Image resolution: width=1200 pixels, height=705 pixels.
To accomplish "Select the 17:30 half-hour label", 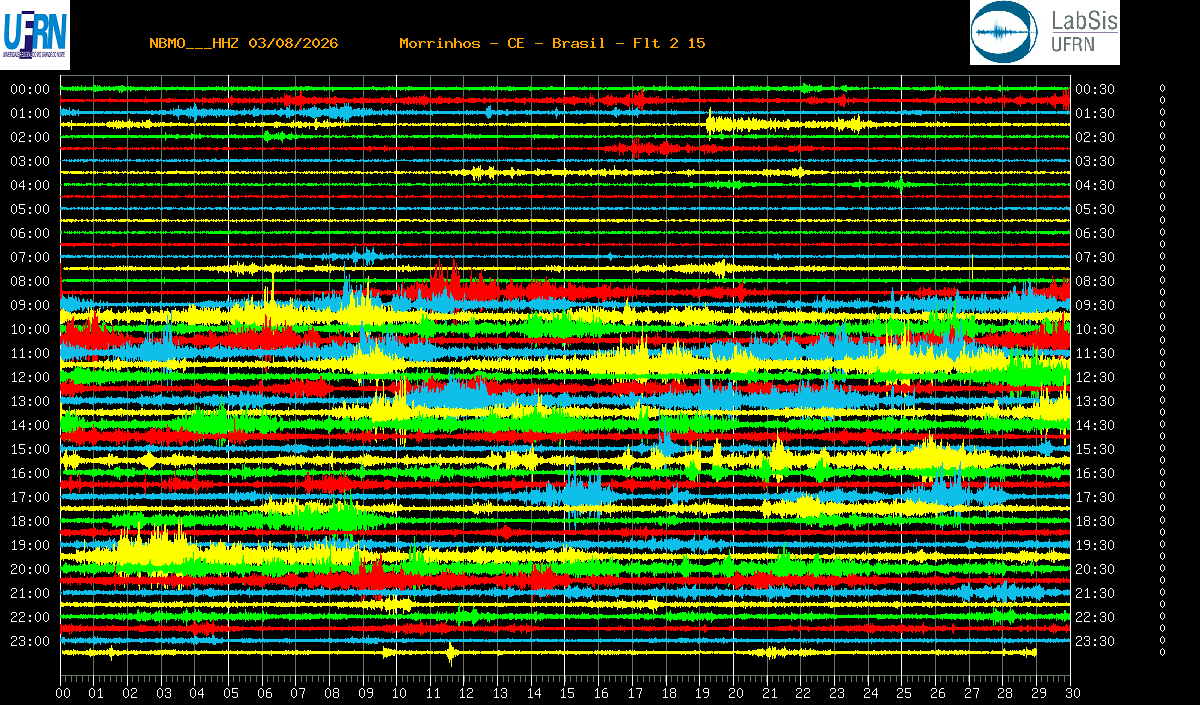I will [1094, 497].
